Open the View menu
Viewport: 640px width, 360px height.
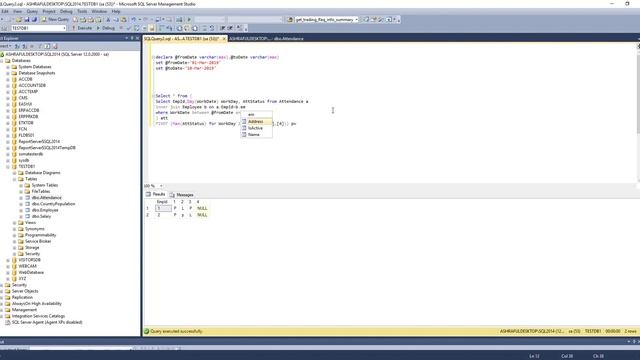[x=18, y=11]
